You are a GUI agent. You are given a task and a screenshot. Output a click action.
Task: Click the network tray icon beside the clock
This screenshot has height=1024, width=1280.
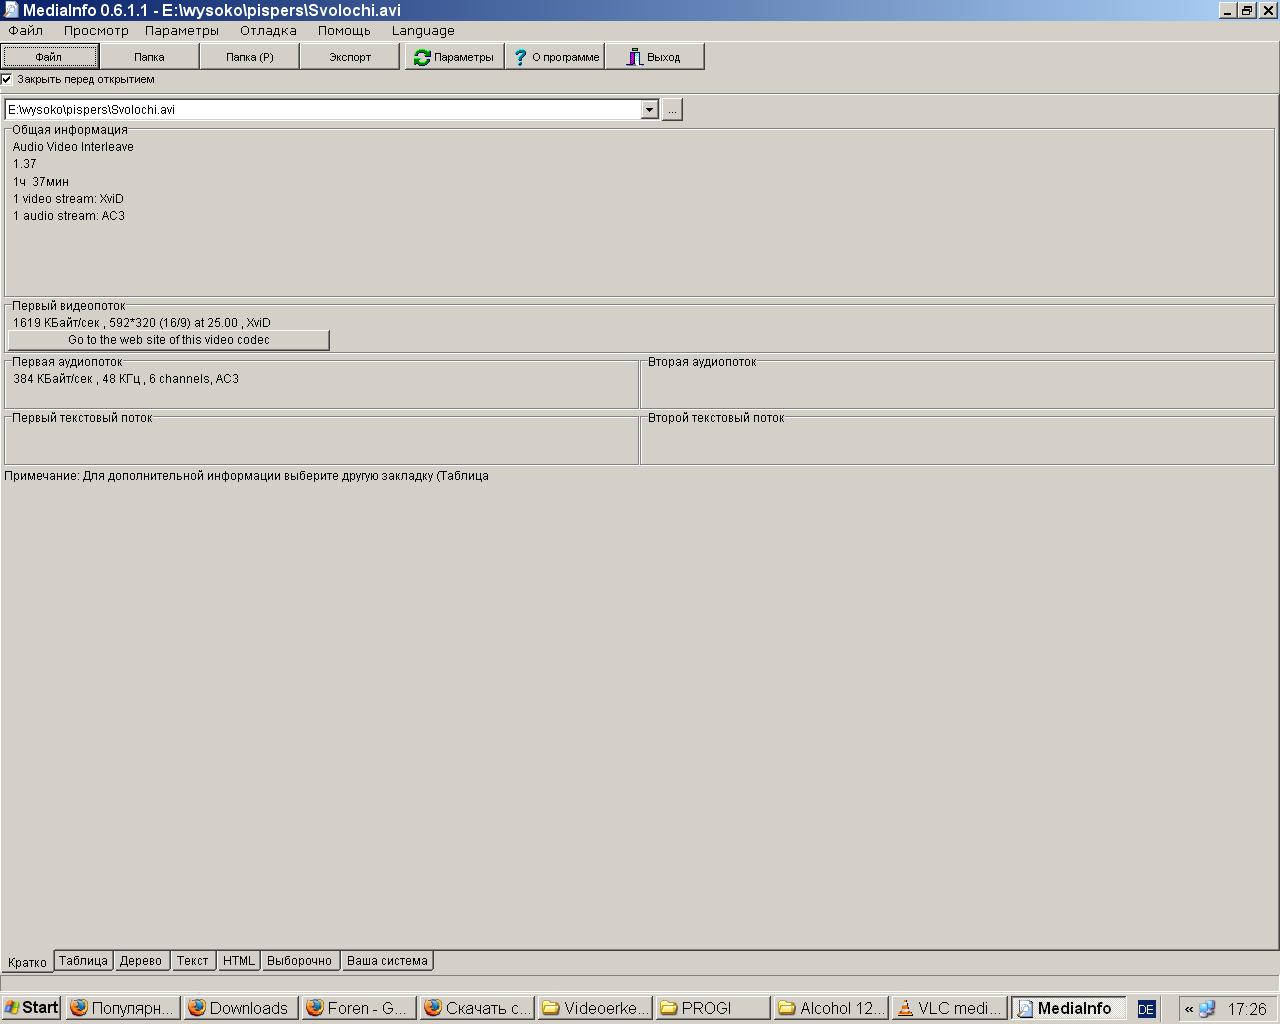click(x=1207, y=1009)
